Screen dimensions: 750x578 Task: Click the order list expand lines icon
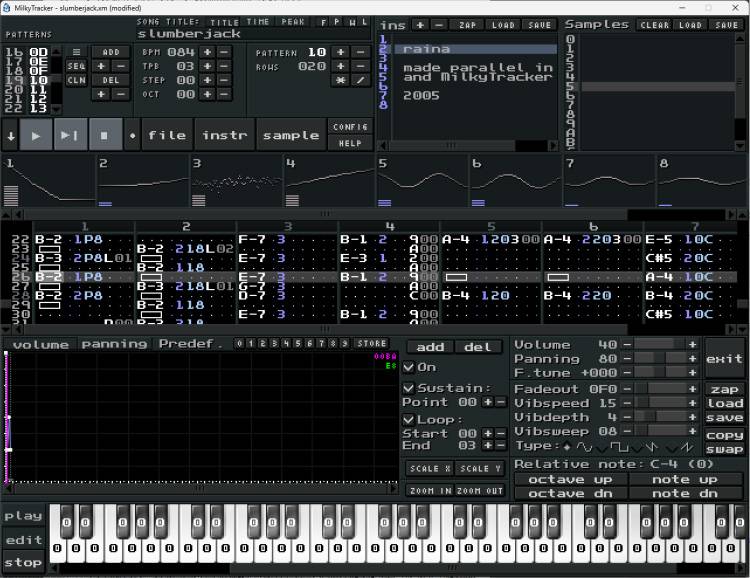coord(77,52)
